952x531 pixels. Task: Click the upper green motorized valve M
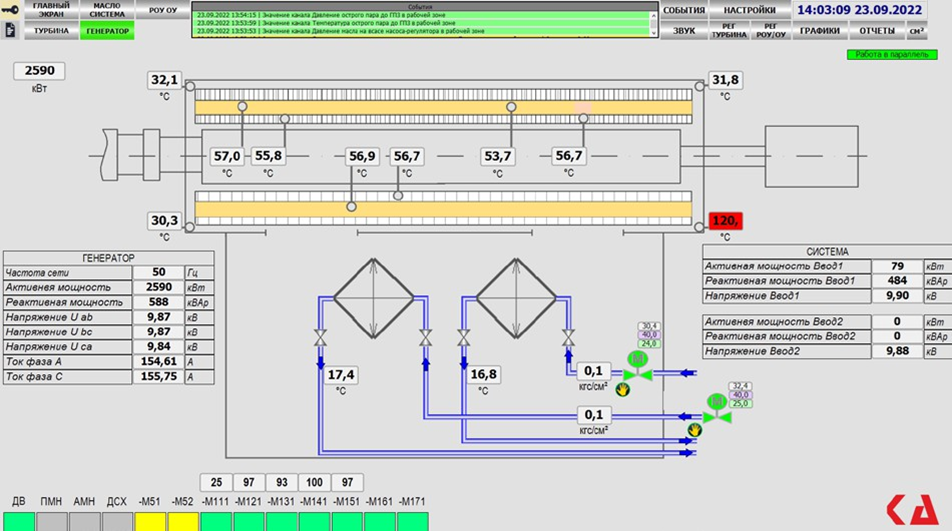(638, 368)
